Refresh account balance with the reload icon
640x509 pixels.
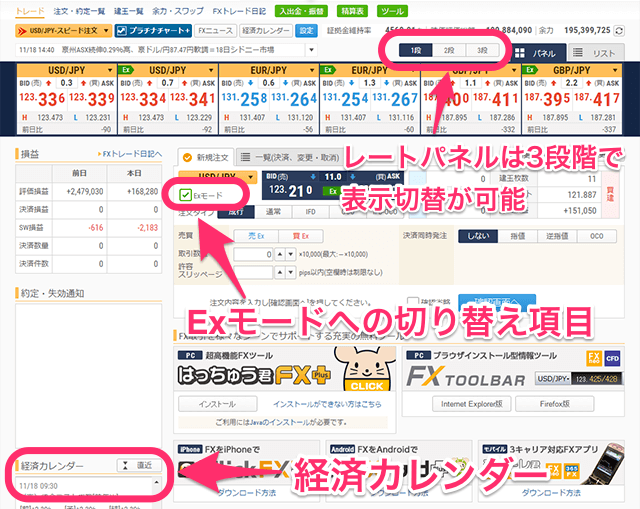point(619,31)
